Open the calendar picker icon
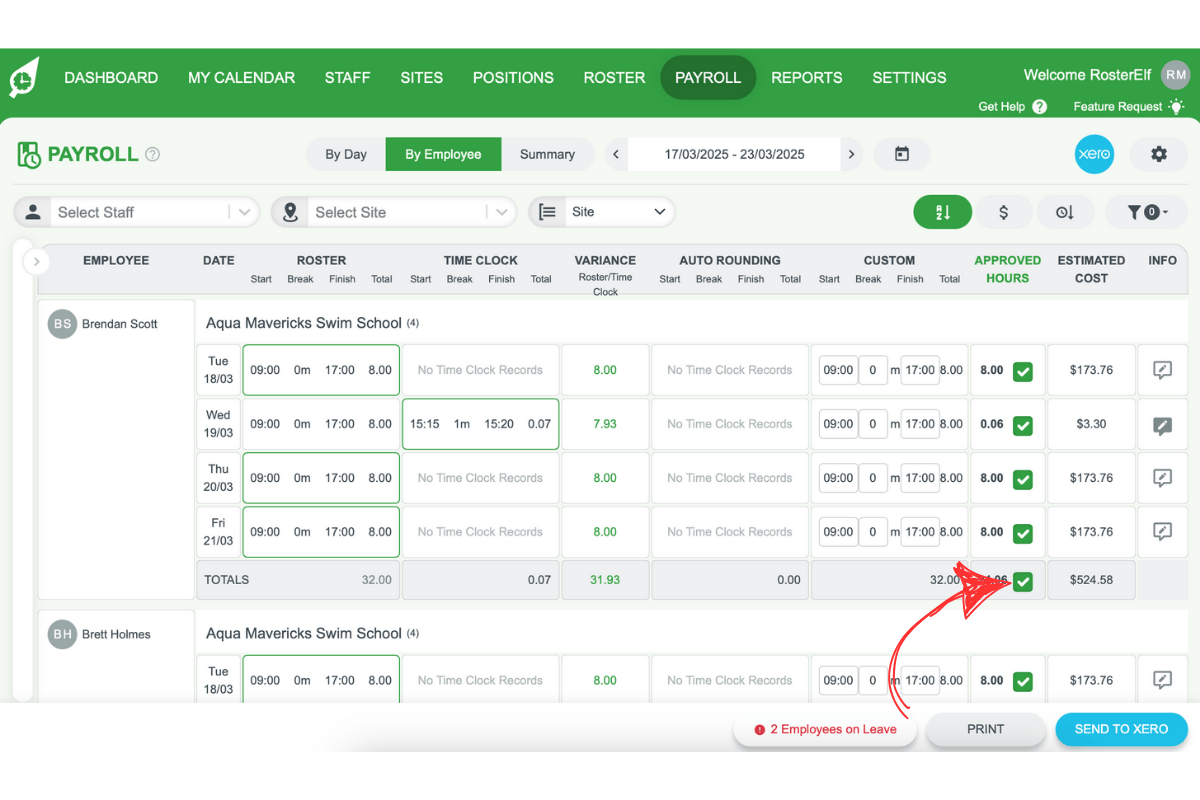 coord(902,154)
